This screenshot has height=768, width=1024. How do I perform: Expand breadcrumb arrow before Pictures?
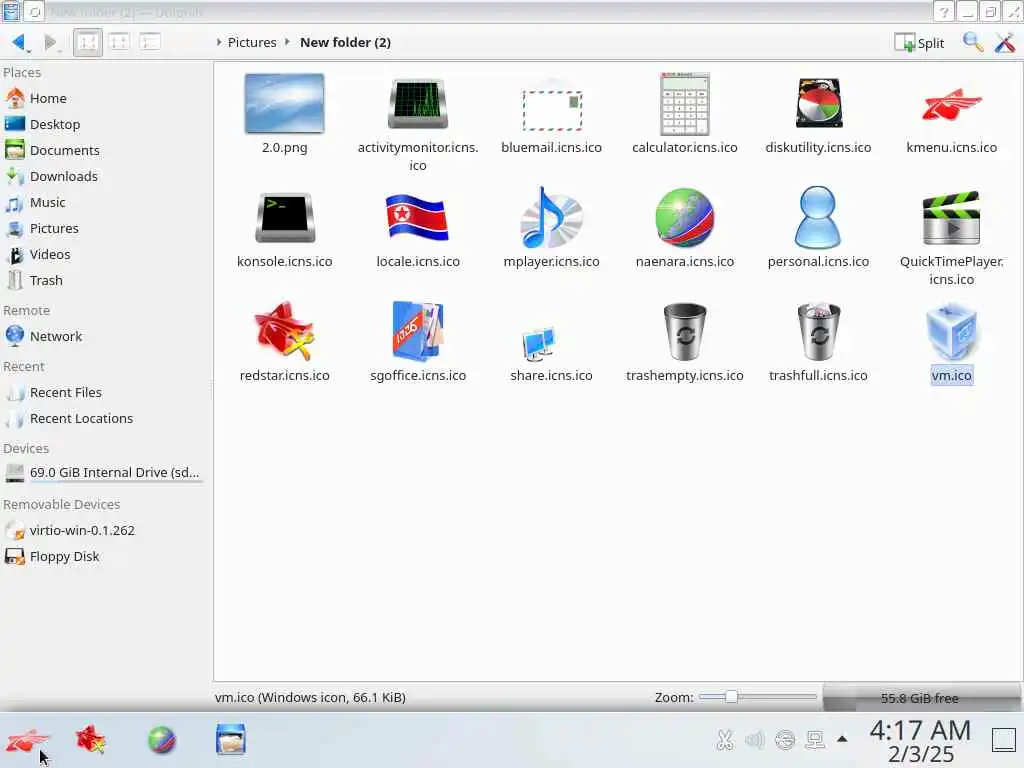[x=219, y=42]
